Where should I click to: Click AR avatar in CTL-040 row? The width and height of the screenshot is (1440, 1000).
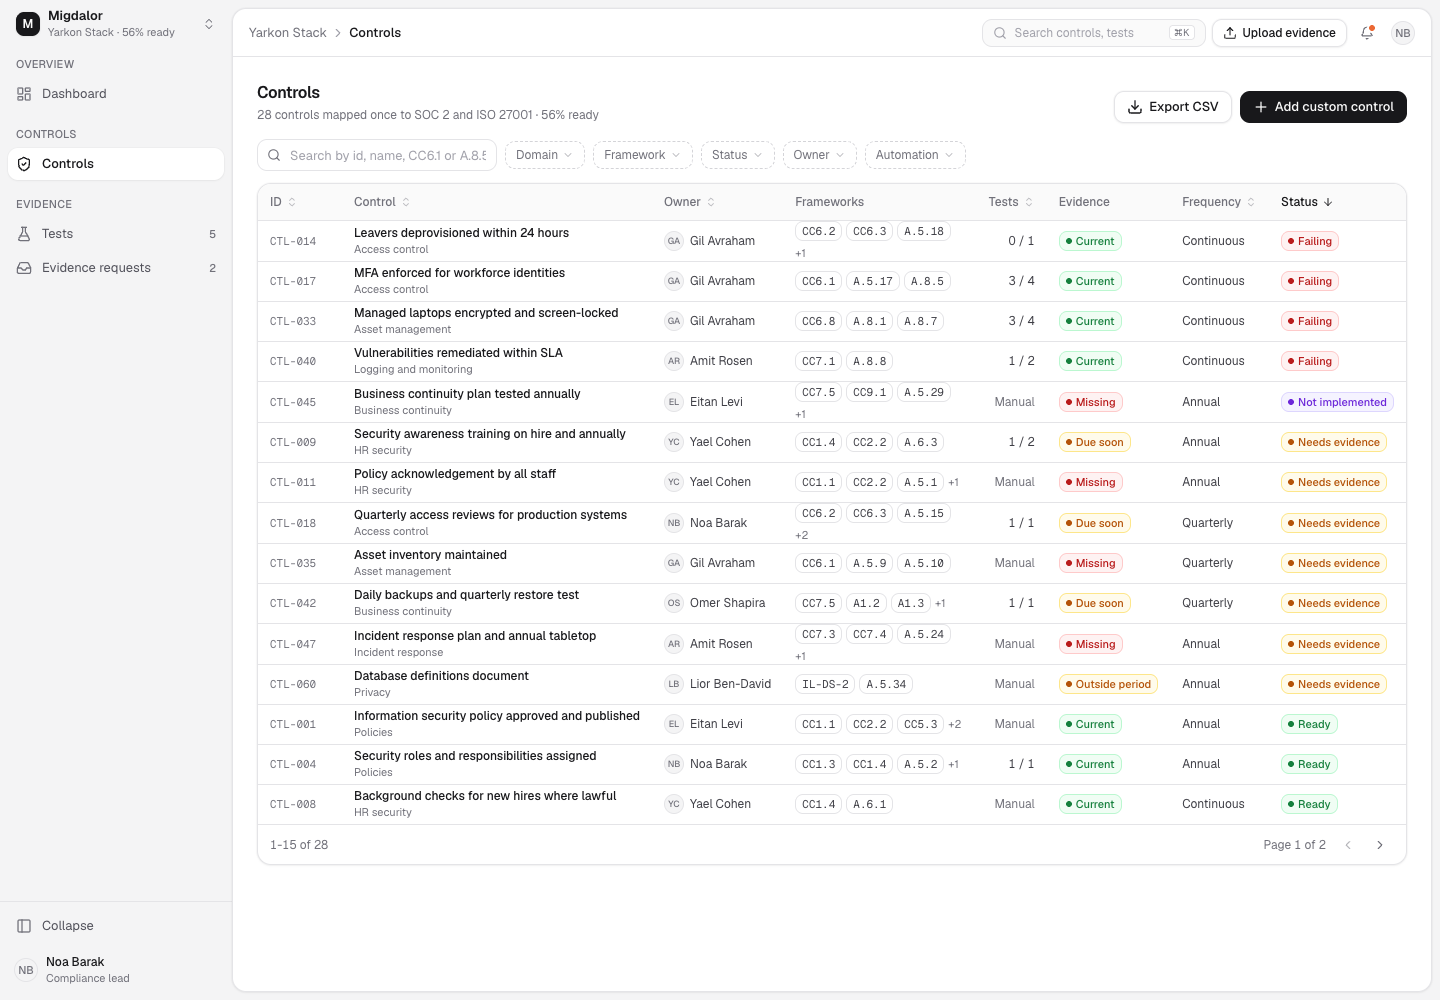click(674, 361)
